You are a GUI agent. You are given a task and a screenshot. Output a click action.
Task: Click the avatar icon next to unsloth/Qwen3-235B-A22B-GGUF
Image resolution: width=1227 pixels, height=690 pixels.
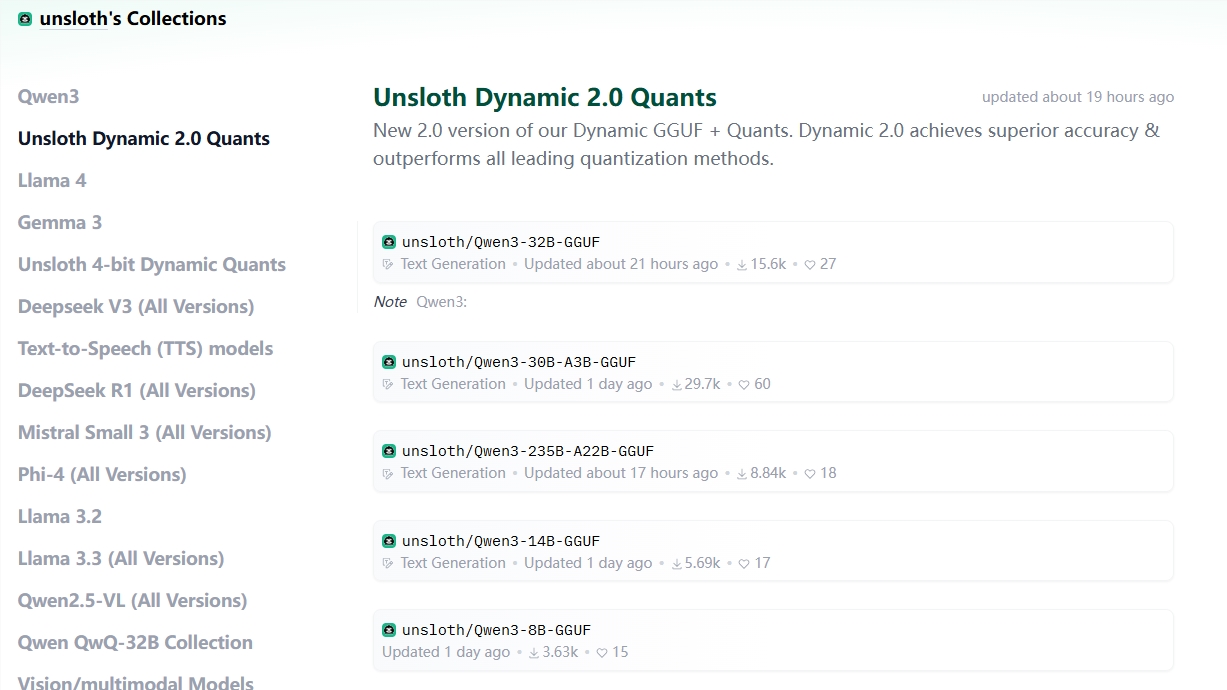click(x=389, y=451)
